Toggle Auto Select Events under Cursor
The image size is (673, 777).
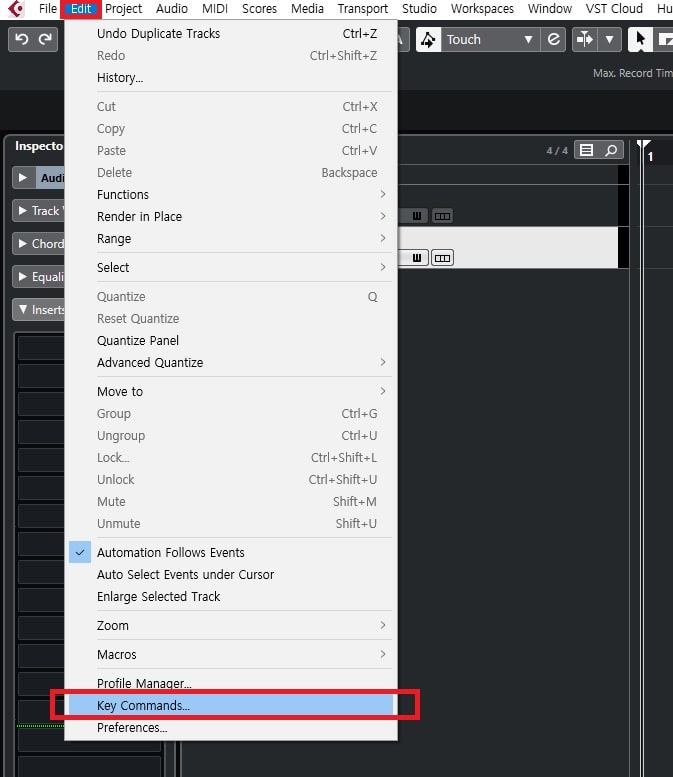231,574
